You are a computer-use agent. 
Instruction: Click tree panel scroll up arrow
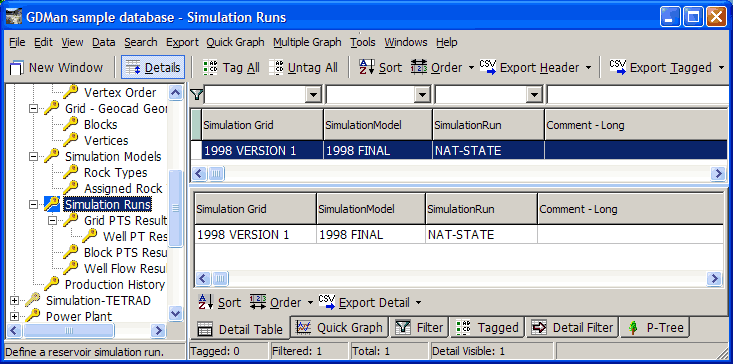pyautogui.click(x=175, y=92)
